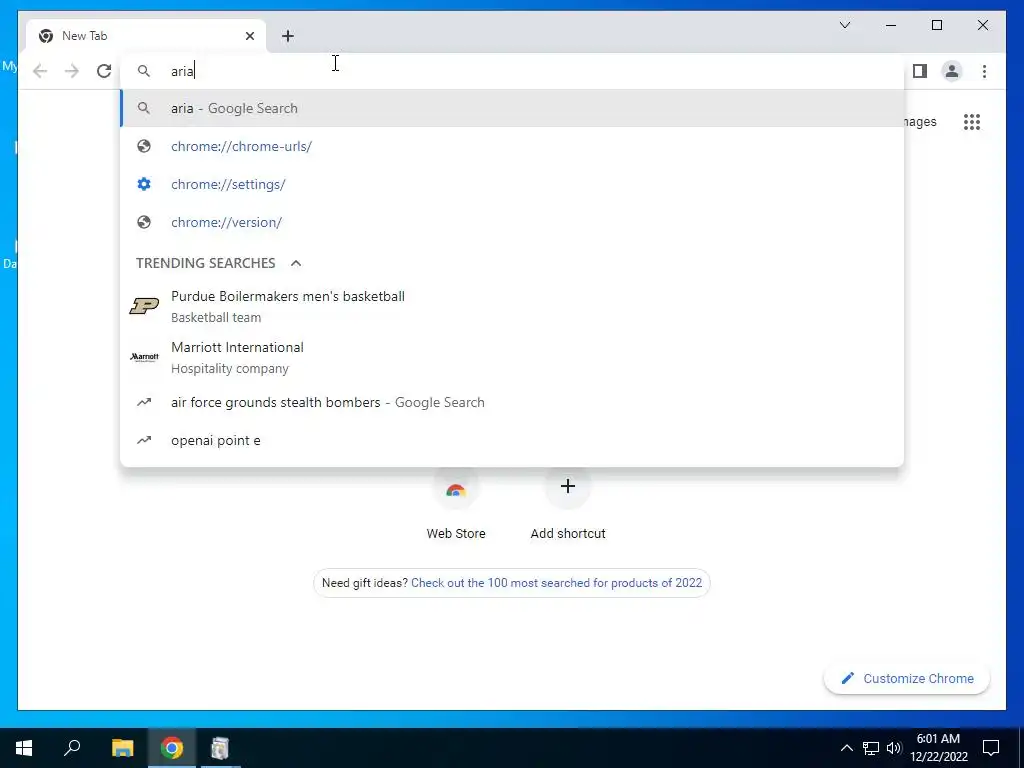This screenshot has width=1024, height=768.
Task: Click the Customize Chrome button
Action: [x=907, y=679]
